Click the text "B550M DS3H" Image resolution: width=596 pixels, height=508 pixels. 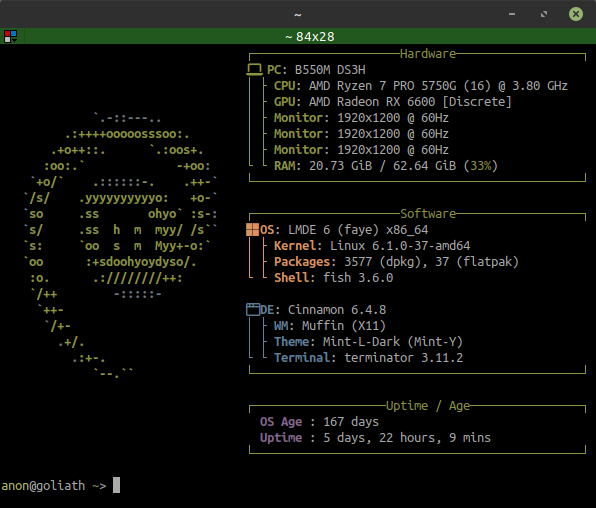coord(330,70)
